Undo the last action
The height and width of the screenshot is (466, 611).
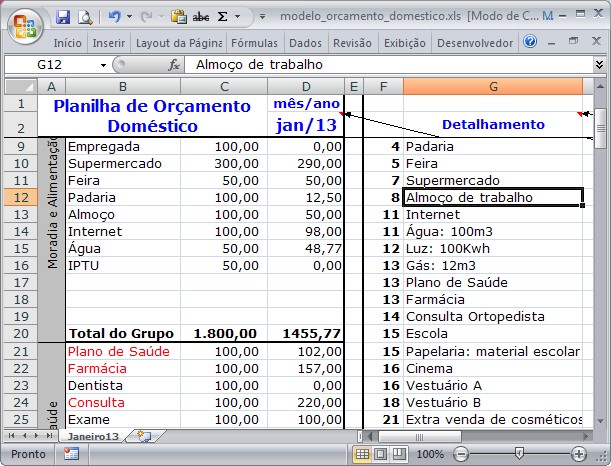pos(115,17)
